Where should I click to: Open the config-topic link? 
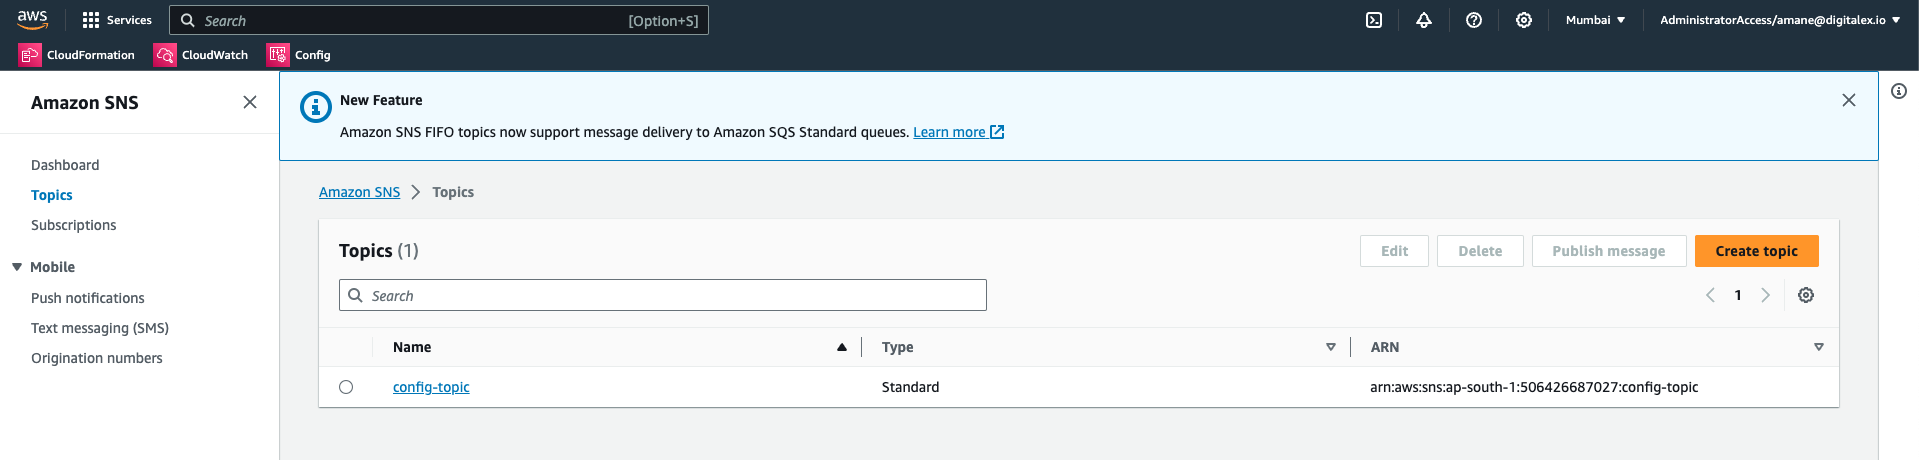point(431,387)
